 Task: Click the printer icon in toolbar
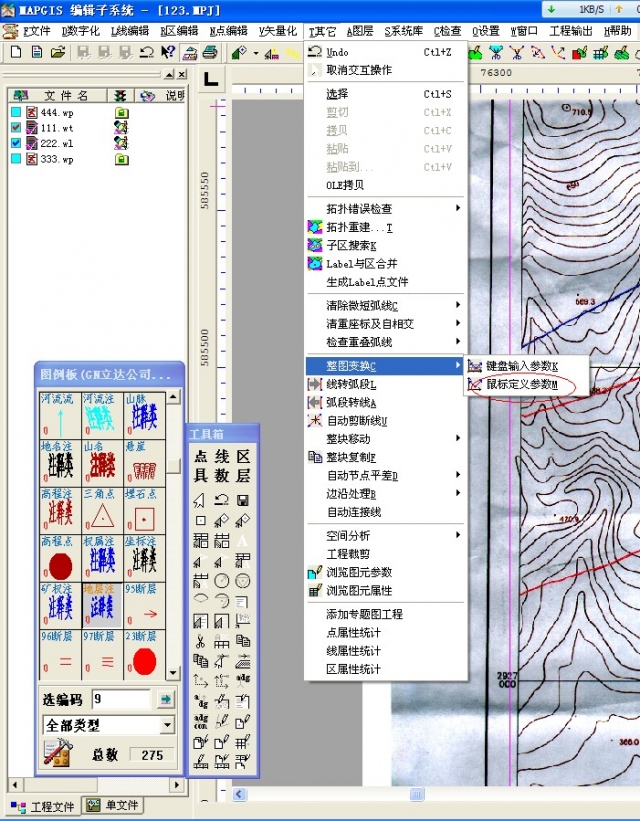[x=210, y=52]
